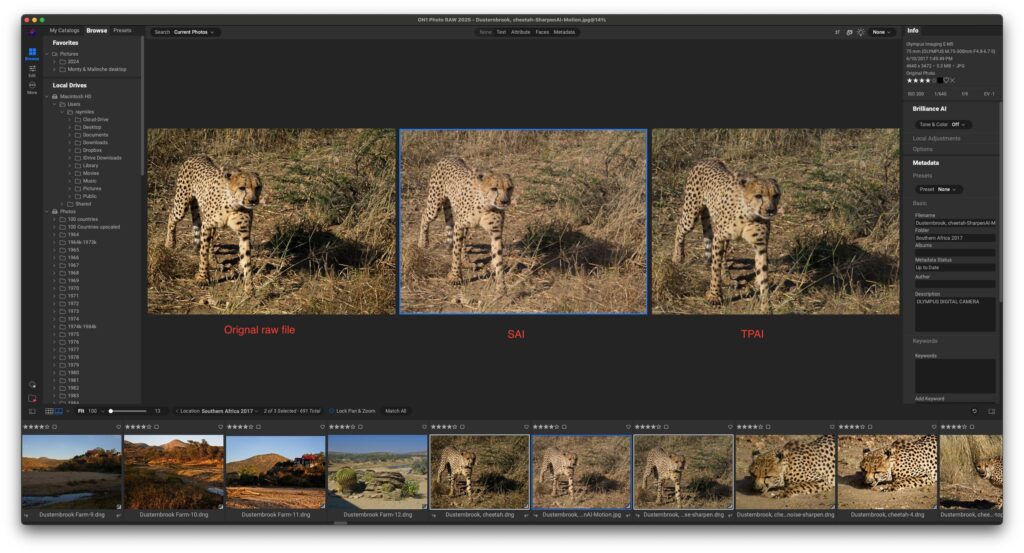The image size is (1024, 553).
Task: Switch to the Browse tab
Action: pos(97,31)
